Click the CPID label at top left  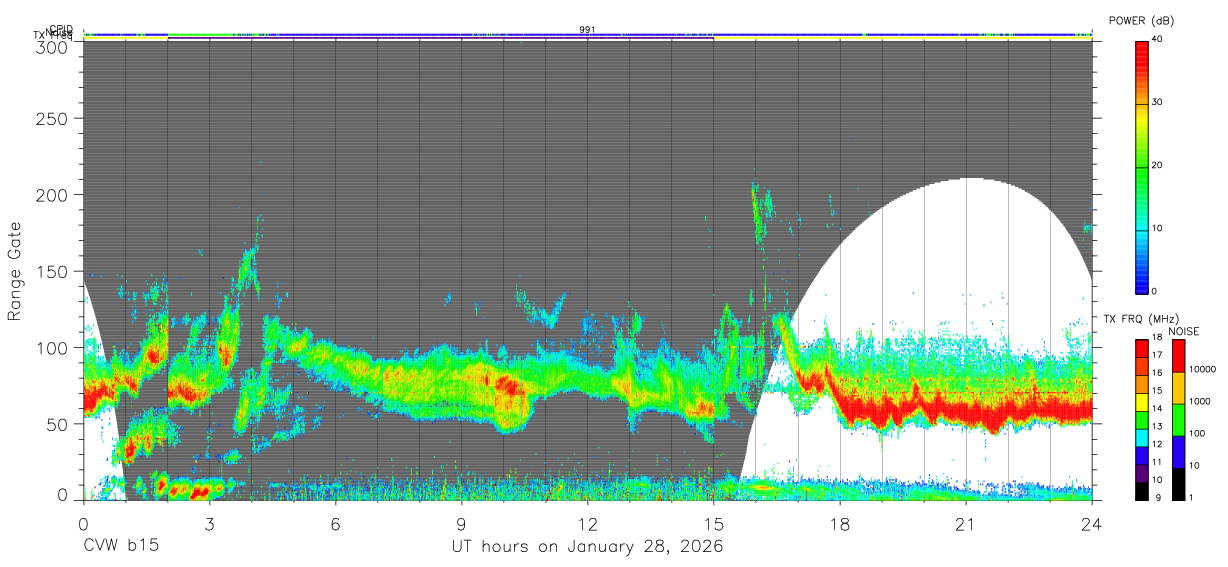click(61, 29)
